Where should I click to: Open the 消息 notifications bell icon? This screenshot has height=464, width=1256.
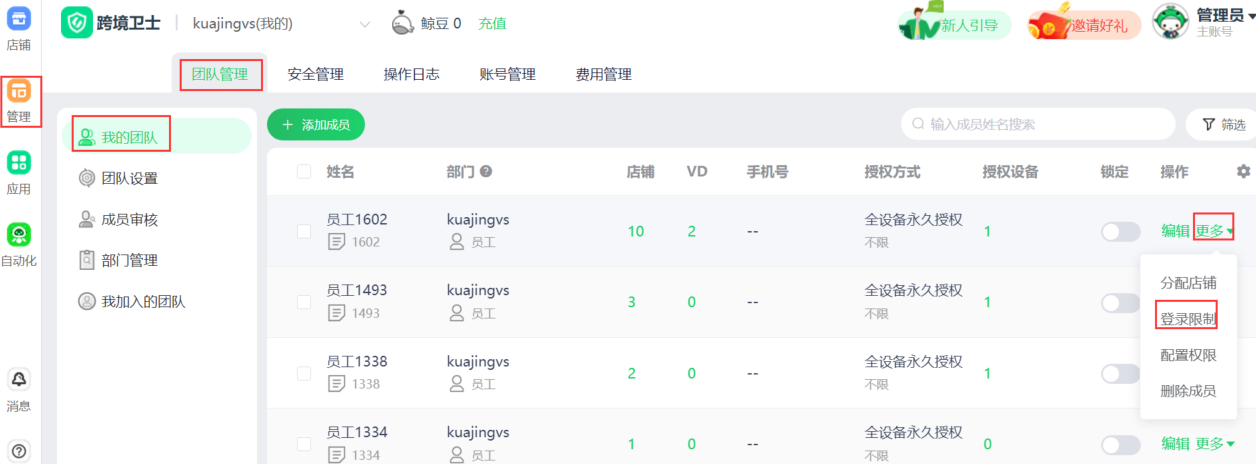pos(19,380)
